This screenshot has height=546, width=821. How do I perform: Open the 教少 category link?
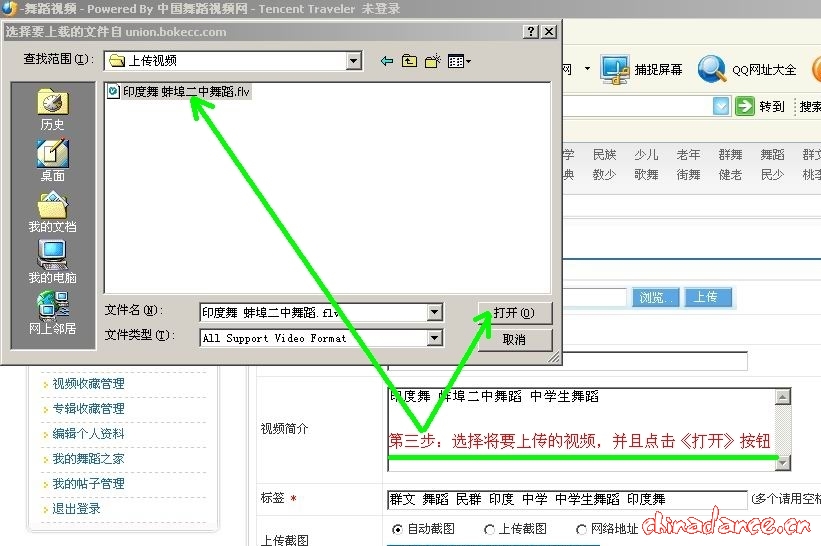(604, 174)
